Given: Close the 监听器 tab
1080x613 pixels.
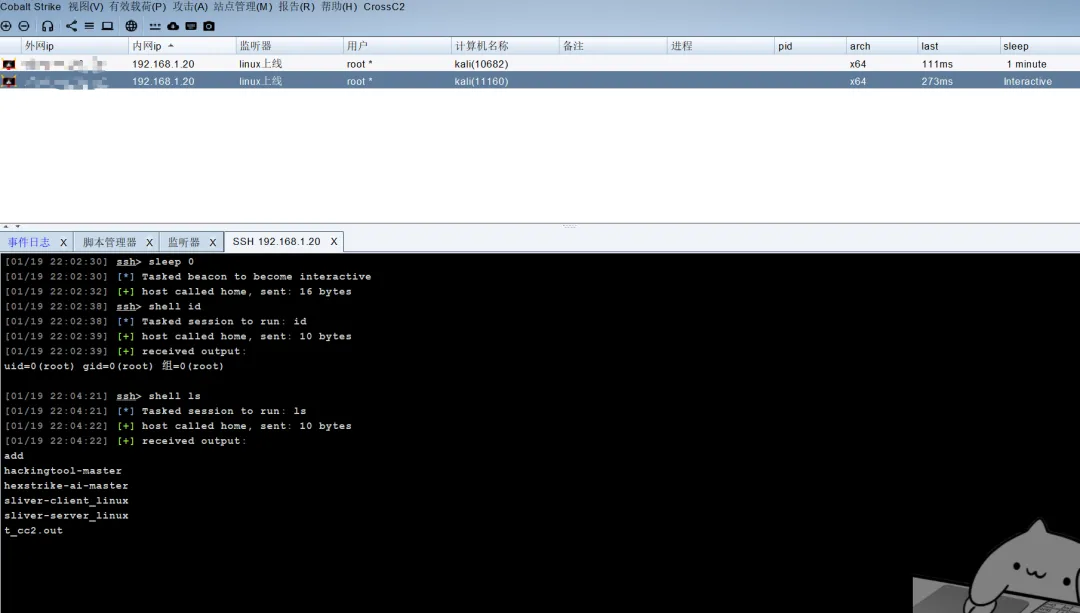Looking at the screenshot, I should [x=213, y=242].
